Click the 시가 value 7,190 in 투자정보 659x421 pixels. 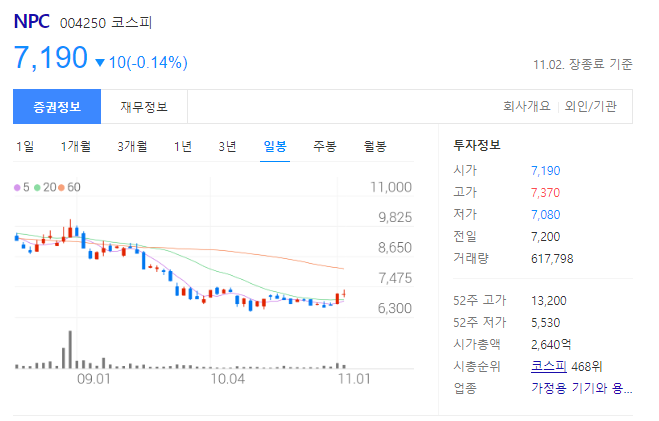pyautogui.click(x=546, y=171)
